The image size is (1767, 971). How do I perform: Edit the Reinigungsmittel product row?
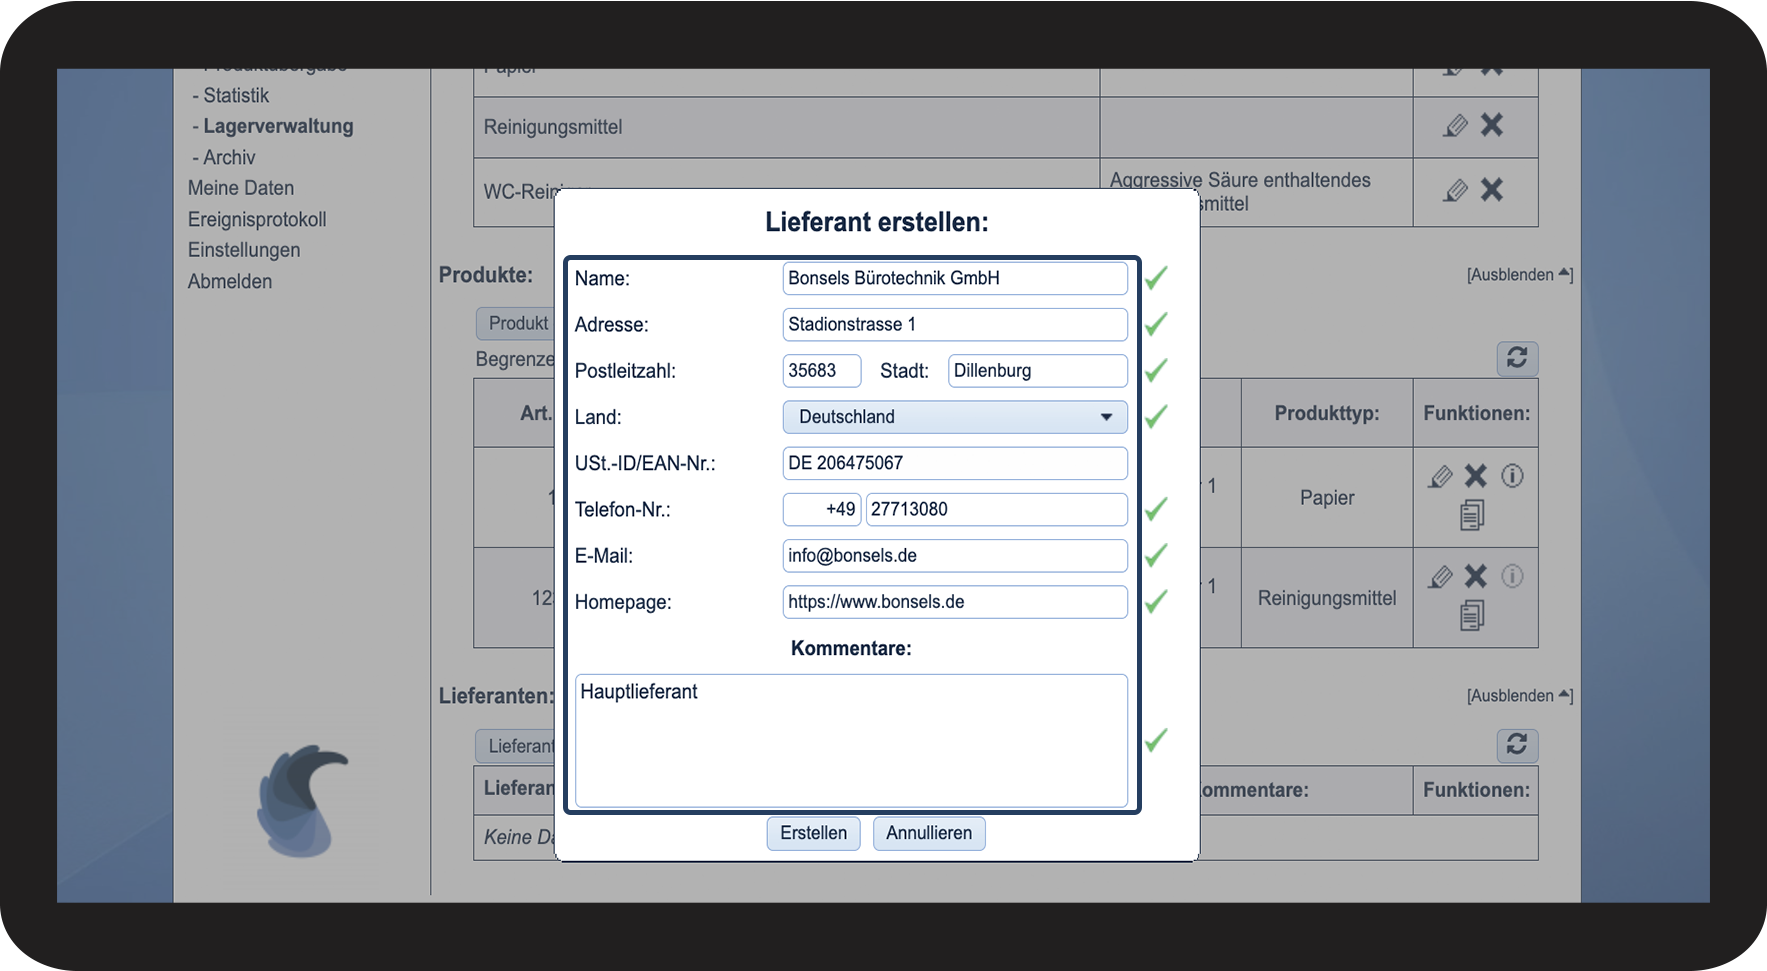click(1440, 576)
